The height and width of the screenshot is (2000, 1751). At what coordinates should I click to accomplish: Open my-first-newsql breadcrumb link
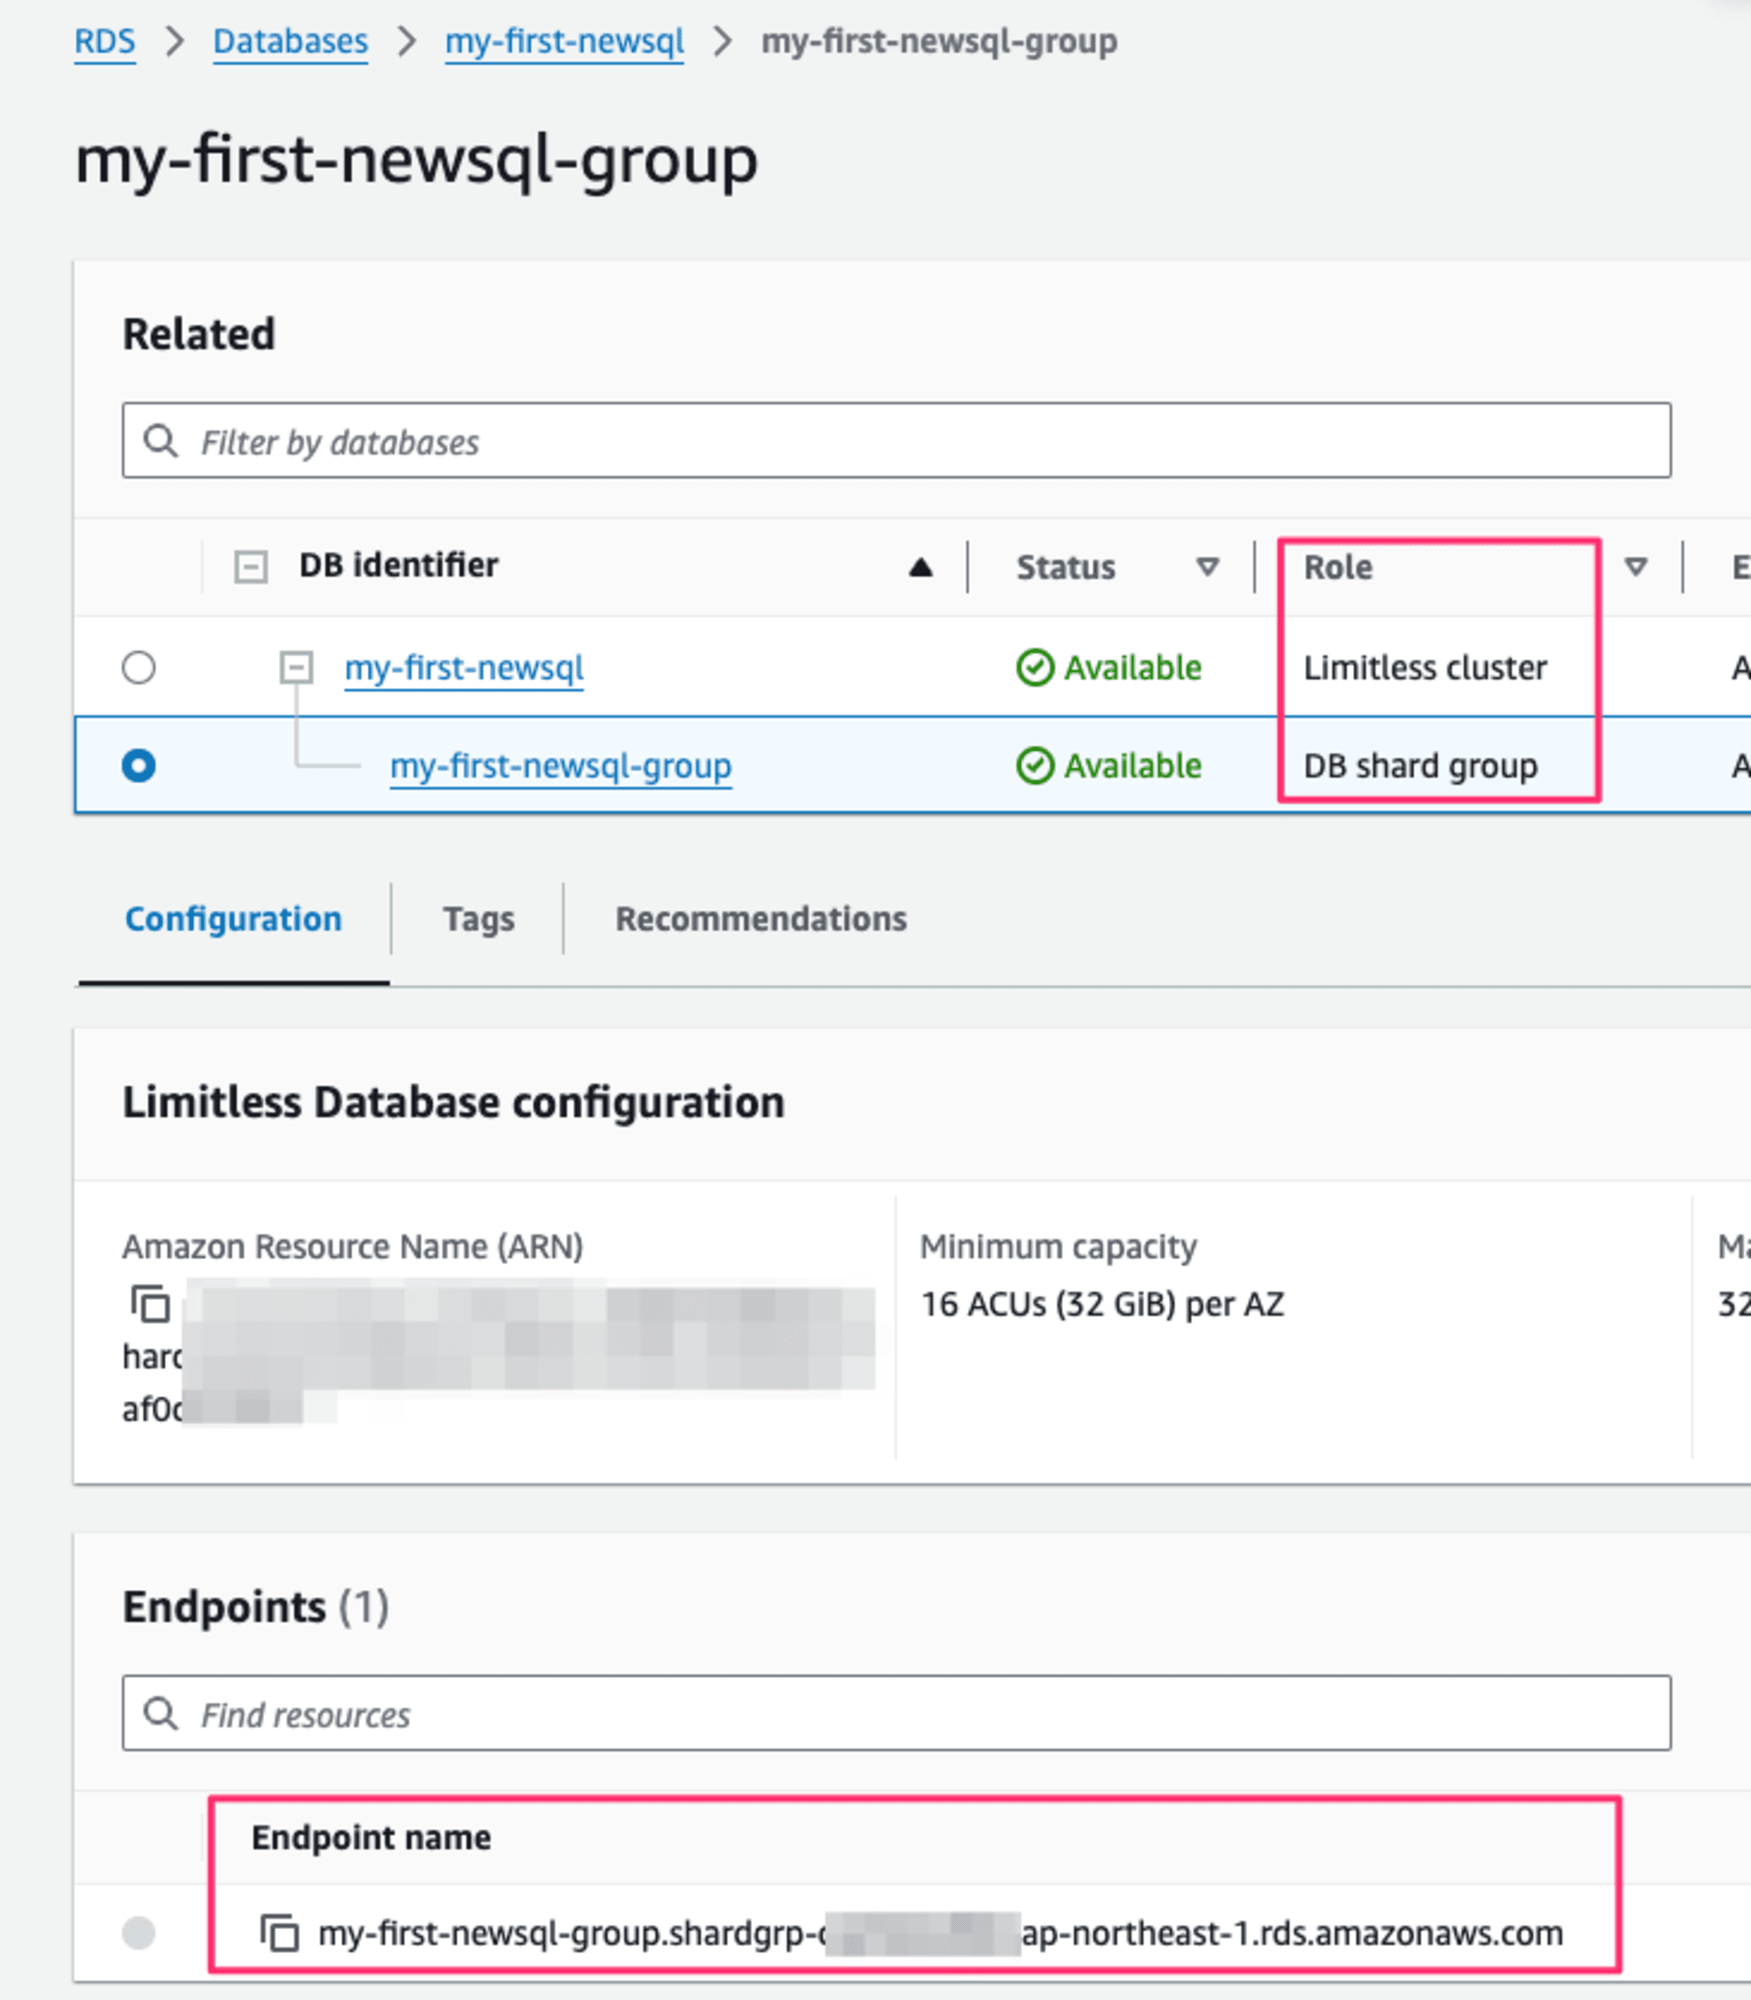pos(564,41)
